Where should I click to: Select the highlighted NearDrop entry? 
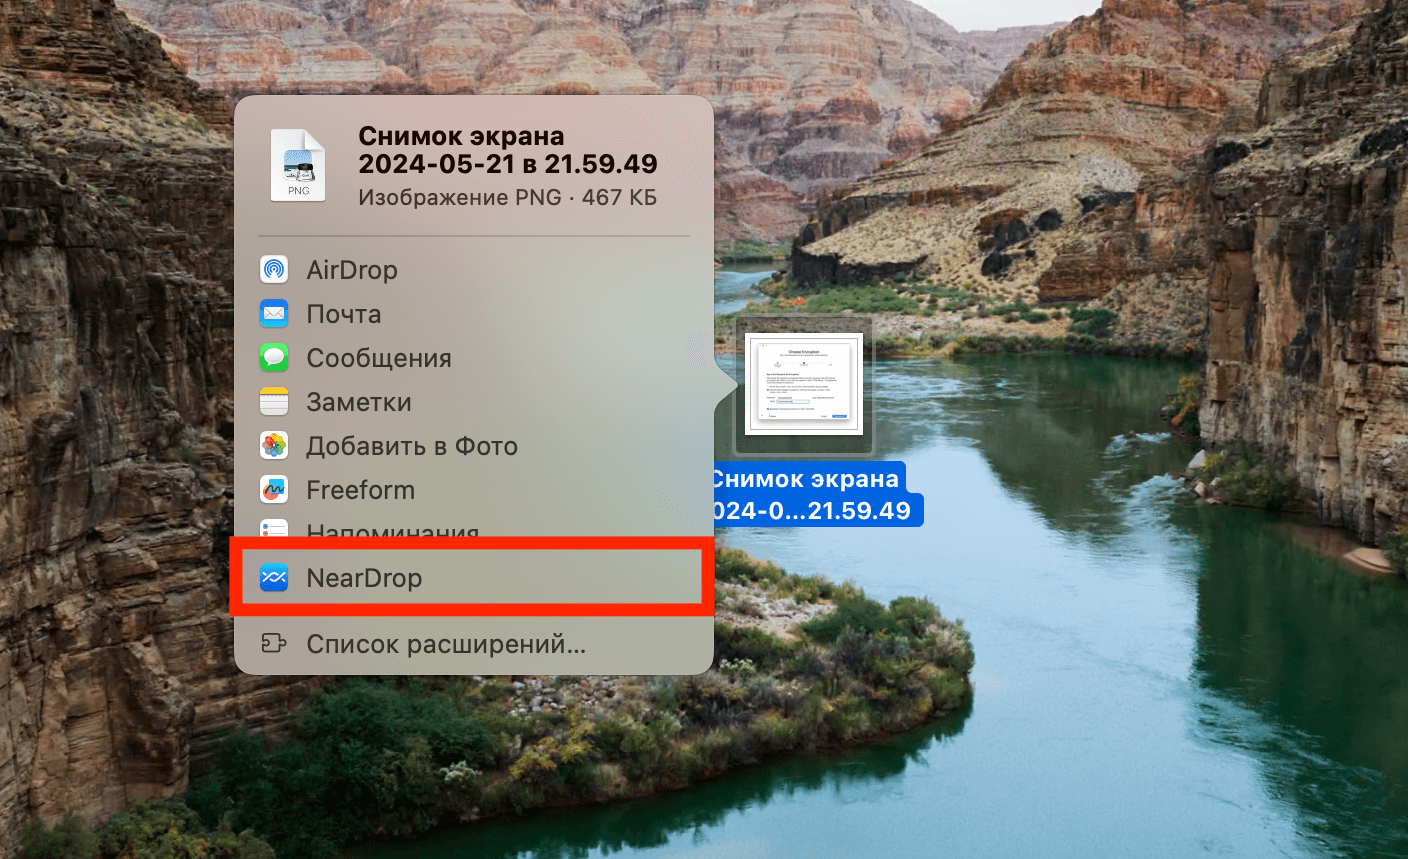click(x=364, y=578)
